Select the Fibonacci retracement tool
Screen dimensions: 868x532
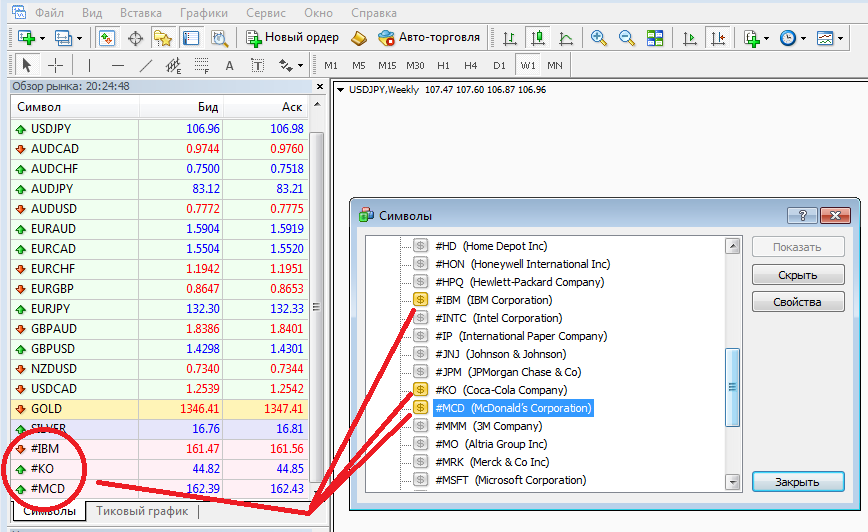coord(202,65)
